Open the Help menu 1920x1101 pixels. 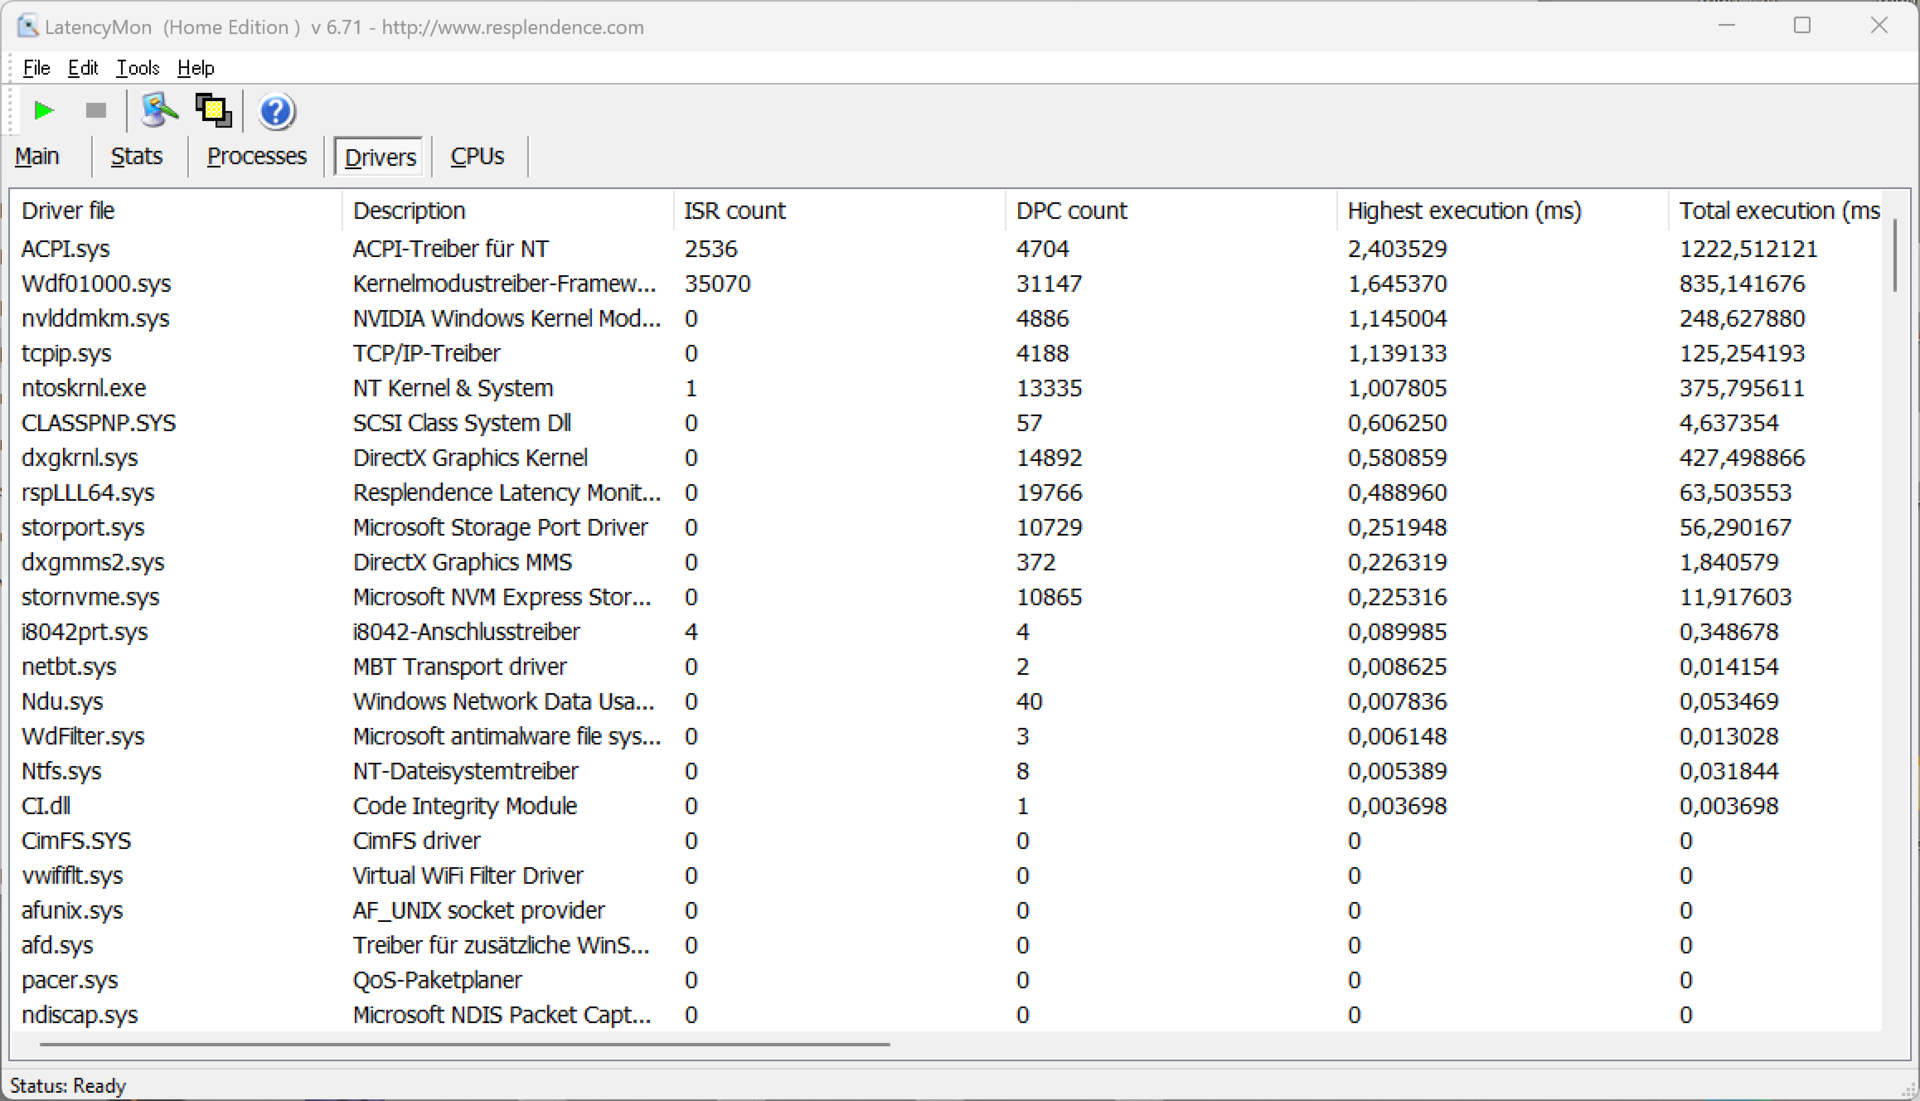coord(195,68)
